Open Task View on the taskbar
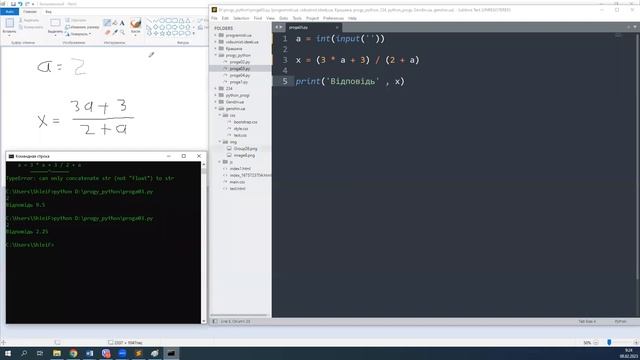The image size is (640, 360). 40,353
